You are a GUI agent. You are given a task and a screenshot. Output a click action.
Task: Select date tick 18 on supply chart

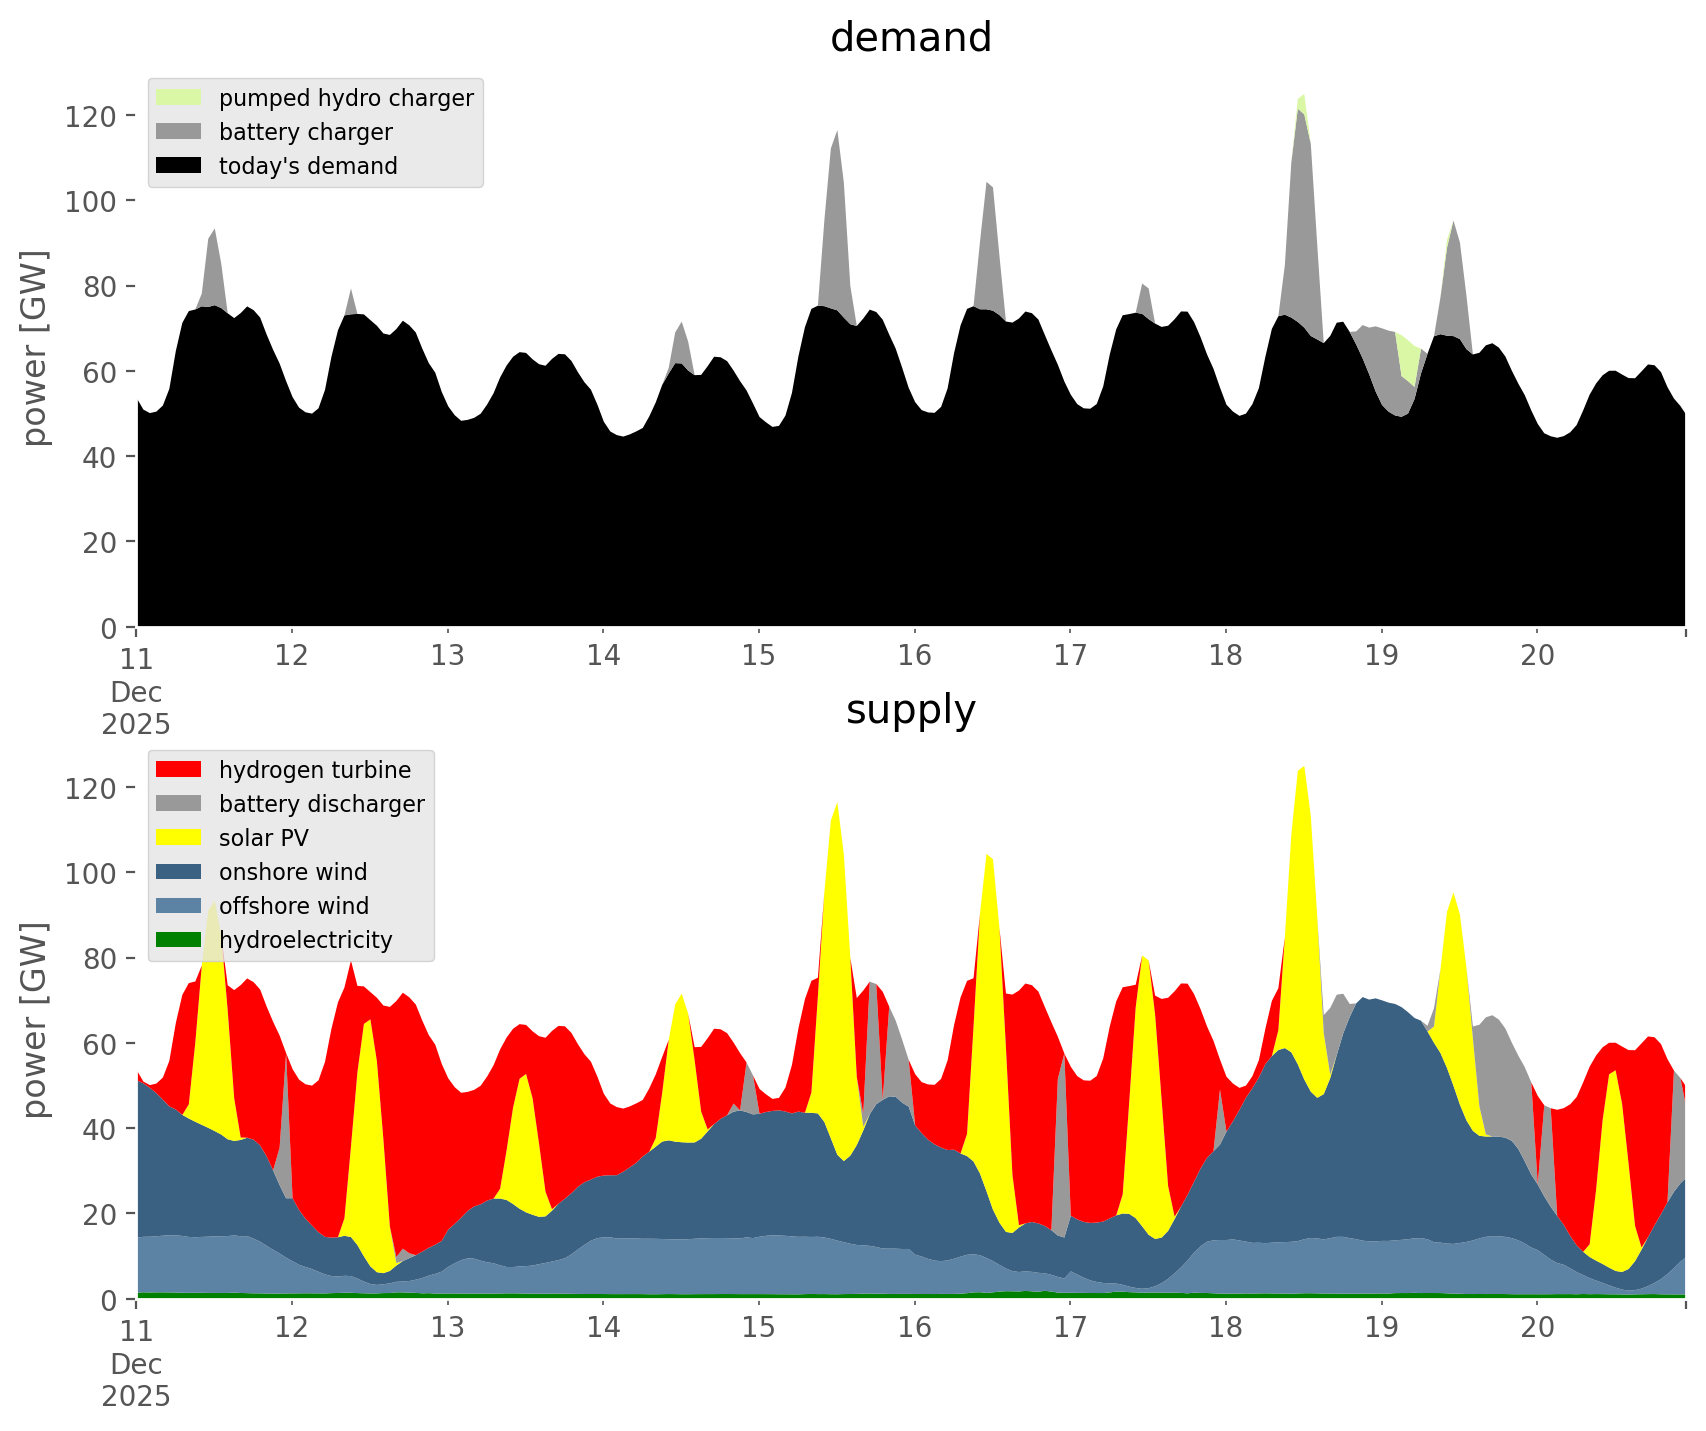coord(1225,1328)
